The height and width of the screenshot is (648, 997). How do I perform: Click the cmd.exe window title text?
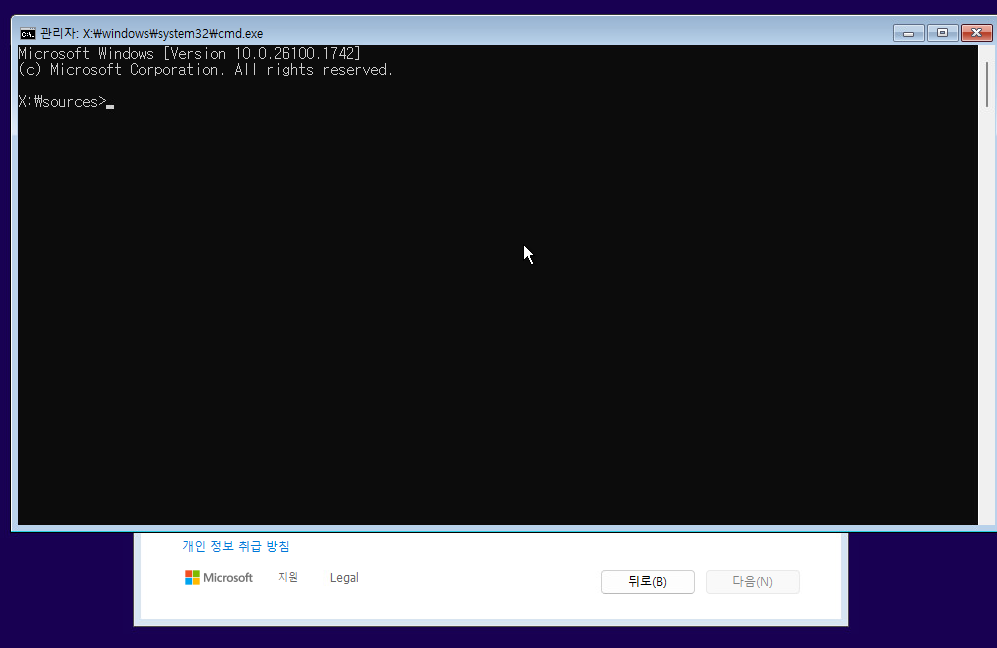151,34
